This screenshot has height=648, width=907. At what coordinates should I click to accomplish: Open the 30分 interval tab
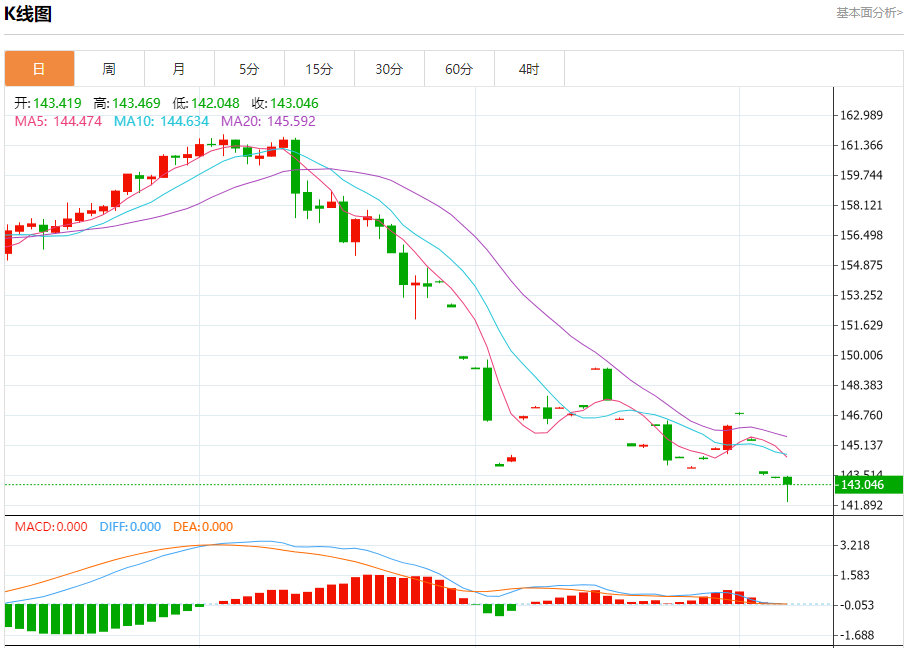click(389, 69)
